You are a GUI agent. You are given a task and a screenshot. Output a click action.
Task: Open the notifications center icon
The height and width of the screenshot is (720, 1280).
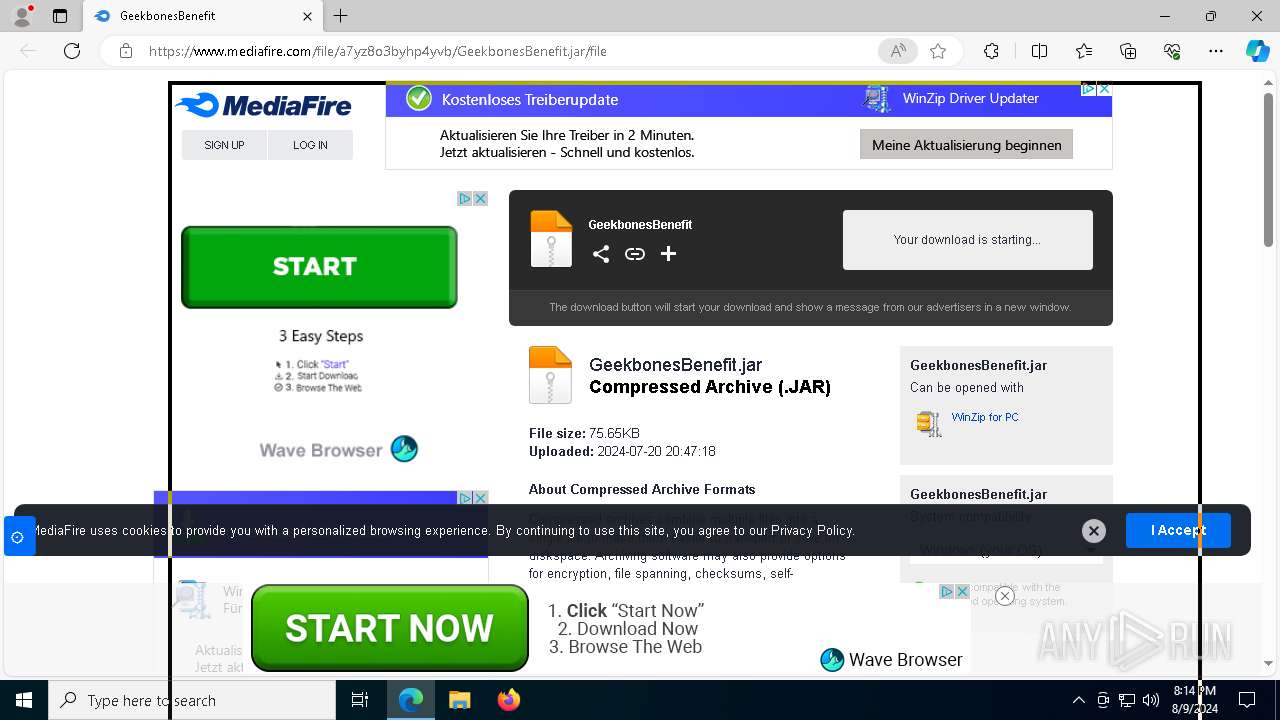[x=1247, y=700]
